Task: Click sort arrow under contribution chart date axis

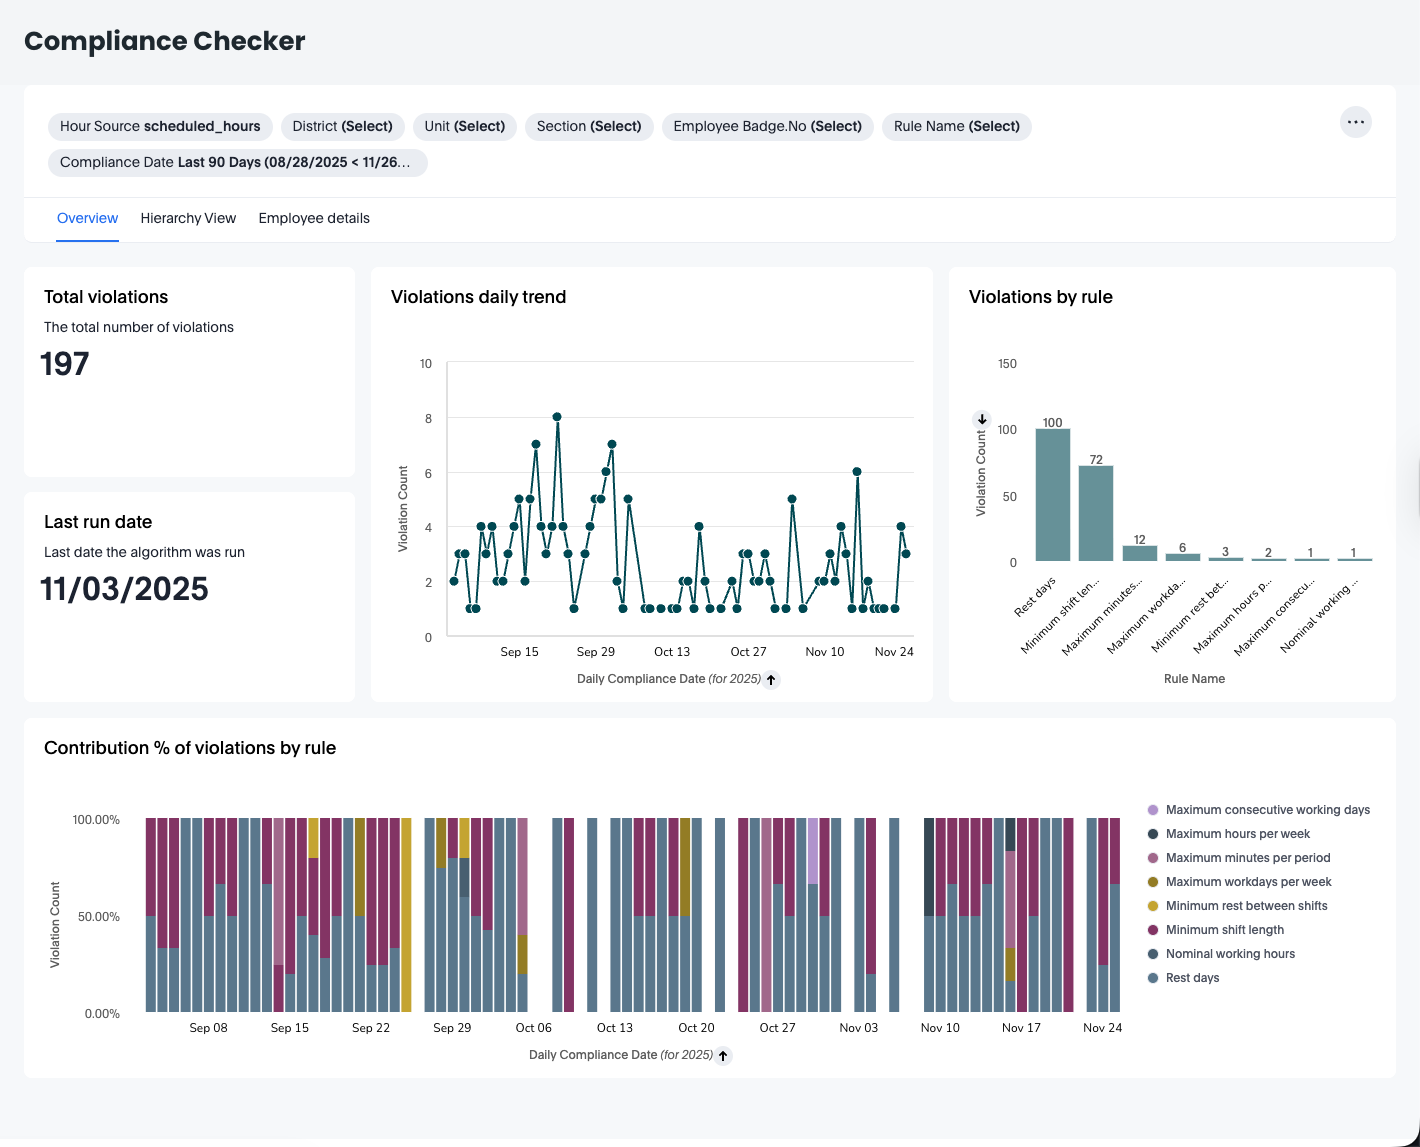Action: tap(724, 1056)
